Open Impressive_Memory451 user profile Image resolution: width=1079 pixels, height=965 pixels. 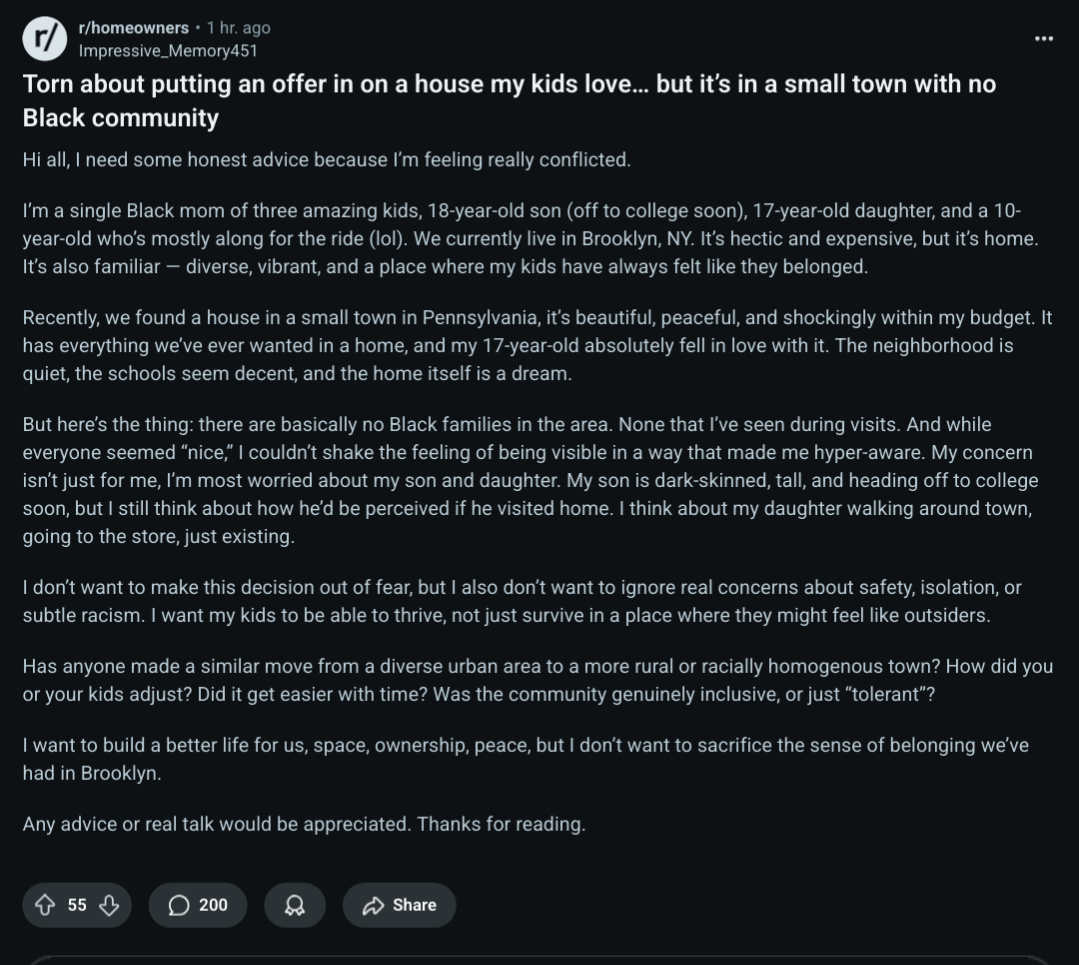tap(168, 51)
